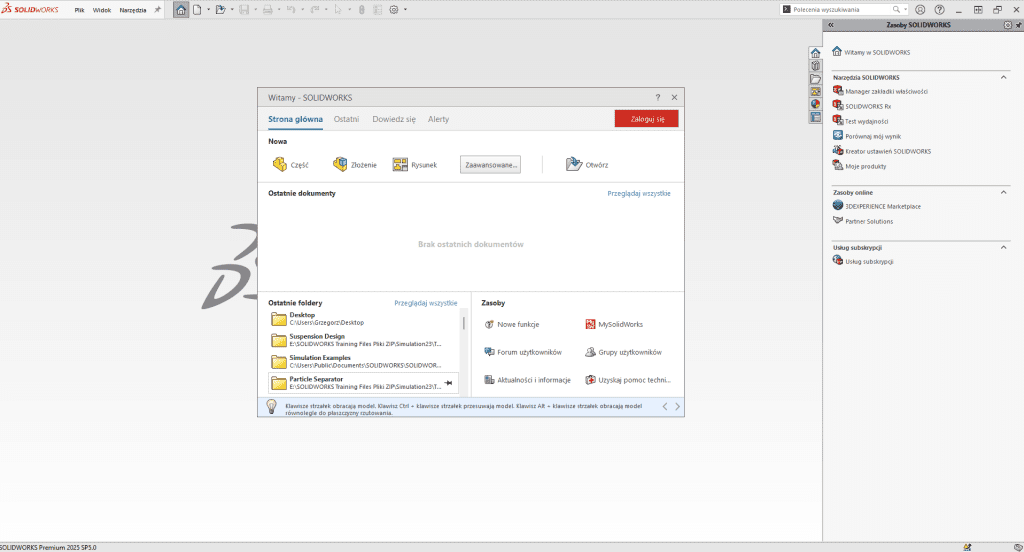Click Przeglądaj wszystkie link for recent documents
This screenshot has height=552, width=1024.
pyautogui.click(x=638, y=193)
